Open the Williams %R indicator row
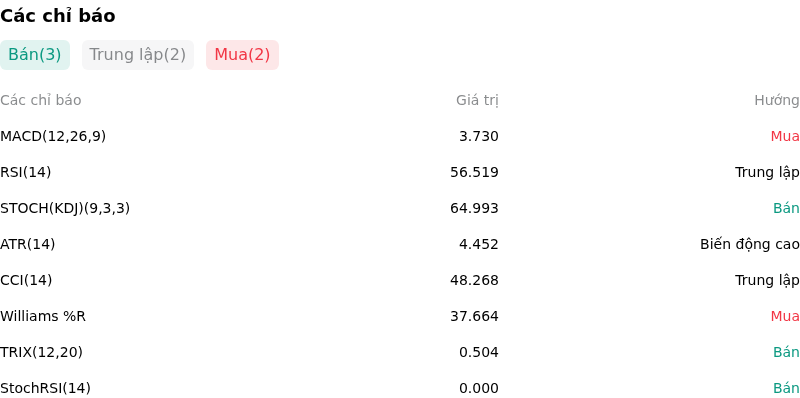The width and height of the screenshot is (800, 398). point(400,316)
